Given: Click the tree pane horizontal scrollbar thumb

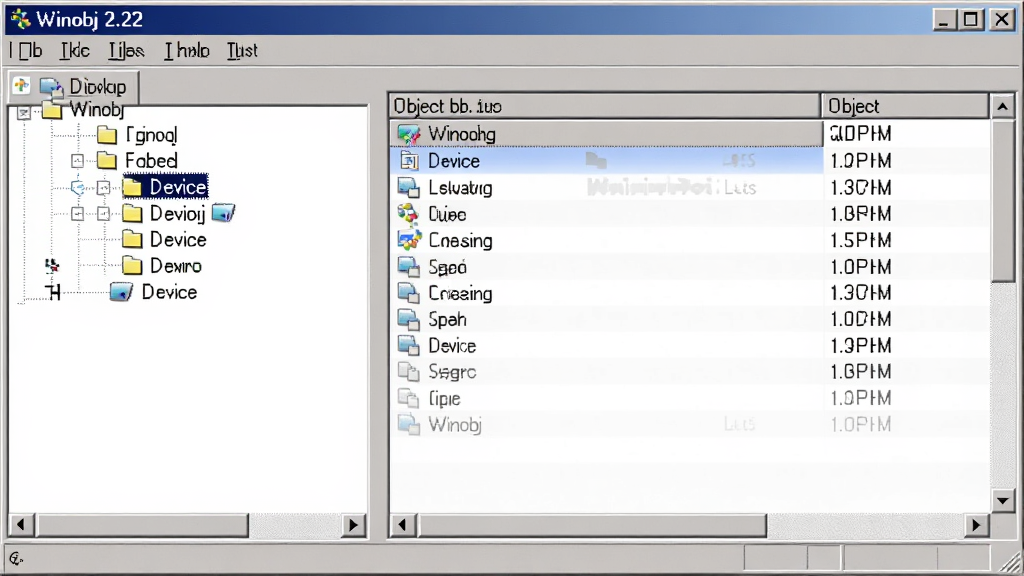Looking at the screenshot, I should pos(142,524).
